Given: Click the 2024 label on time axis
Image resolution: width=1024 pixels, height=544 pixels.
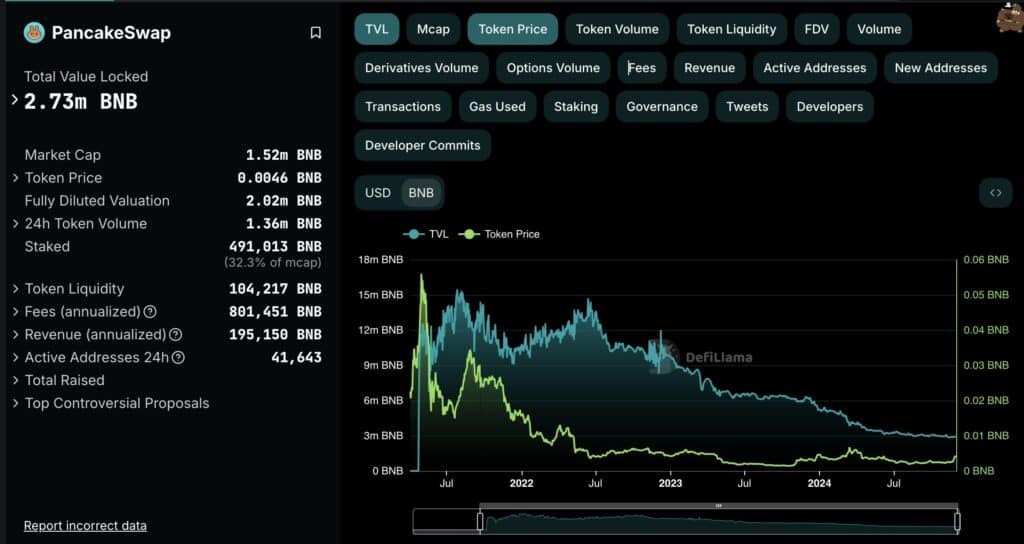Looking at the screenshot, I should coord(819,483).
